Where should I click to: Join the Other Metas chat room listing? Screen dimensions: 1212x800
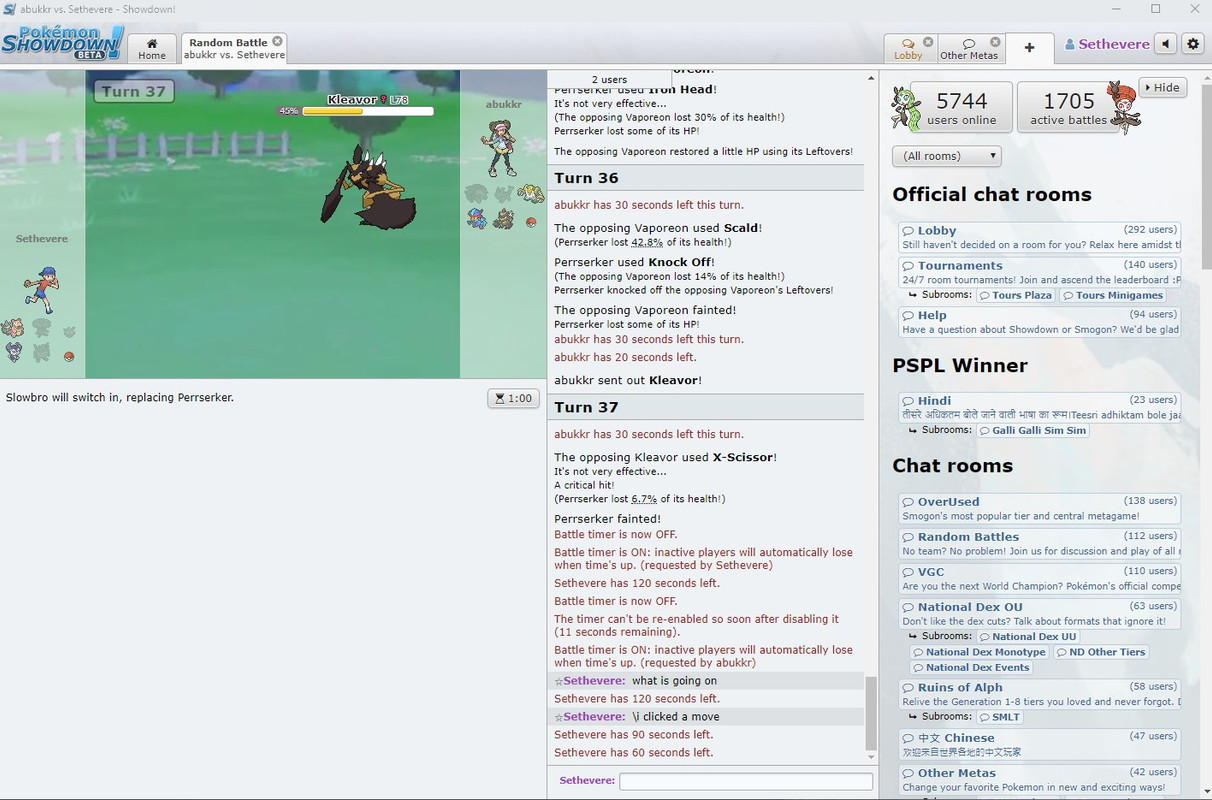pos(1039,779)
